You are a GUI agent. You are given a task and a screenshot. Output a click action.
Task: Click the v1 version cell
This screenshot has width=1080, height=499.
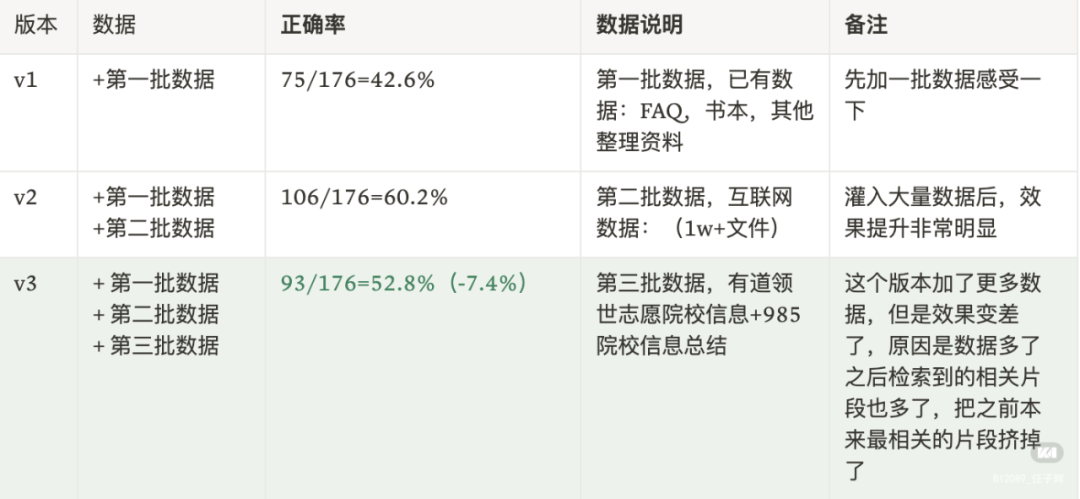click(26, 80)
